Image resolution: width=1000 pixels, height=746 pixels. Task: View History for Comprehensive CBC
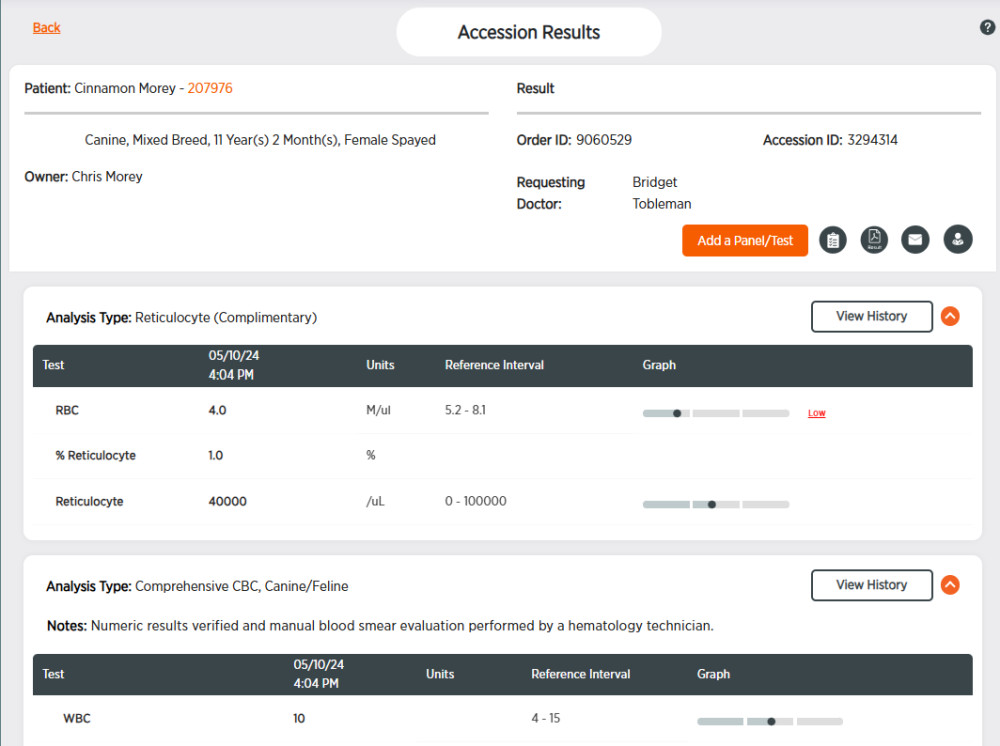(872, 585)
